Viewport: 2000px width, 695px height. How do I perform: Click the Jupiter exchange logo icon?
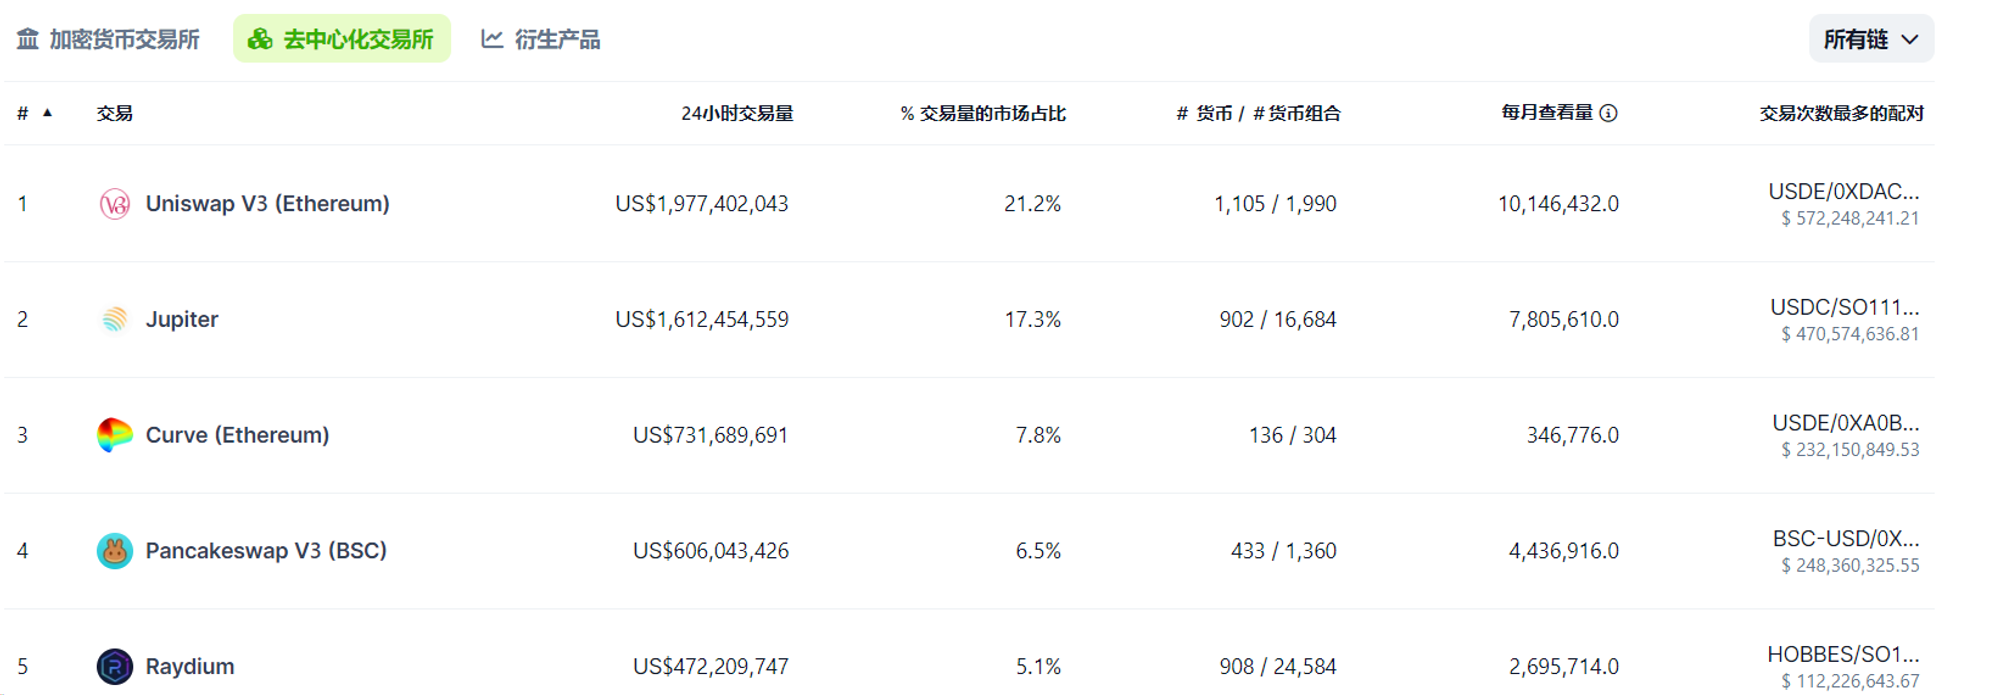tap(114, 320)
